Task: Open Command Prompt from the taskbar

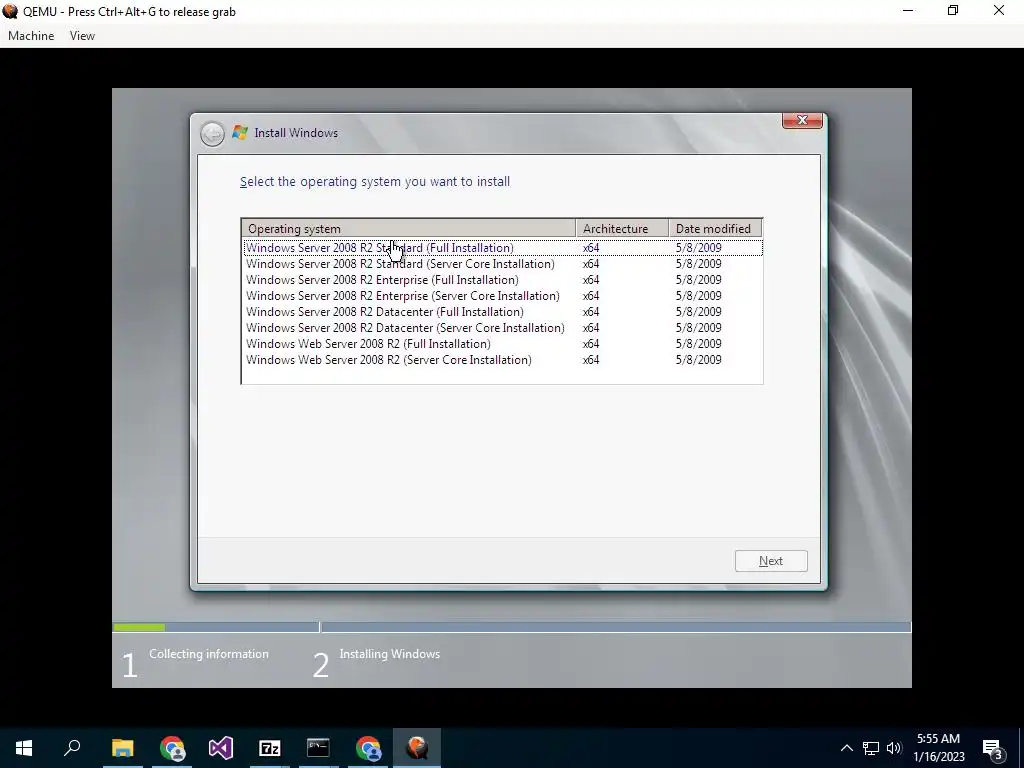Action: (x=318, y=748)
